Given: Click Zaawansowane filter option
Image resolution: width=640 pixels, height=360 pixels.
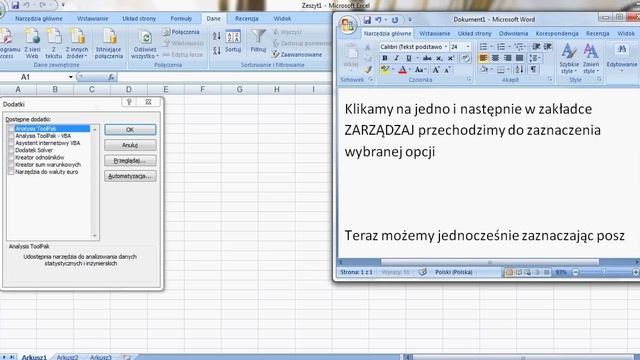Looking at the screenshot, I should click(x=298, y=54).
